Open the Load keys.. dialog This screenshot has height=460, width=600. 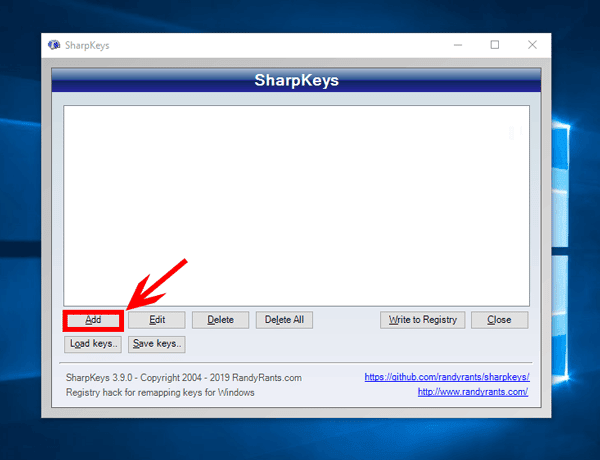93,344
